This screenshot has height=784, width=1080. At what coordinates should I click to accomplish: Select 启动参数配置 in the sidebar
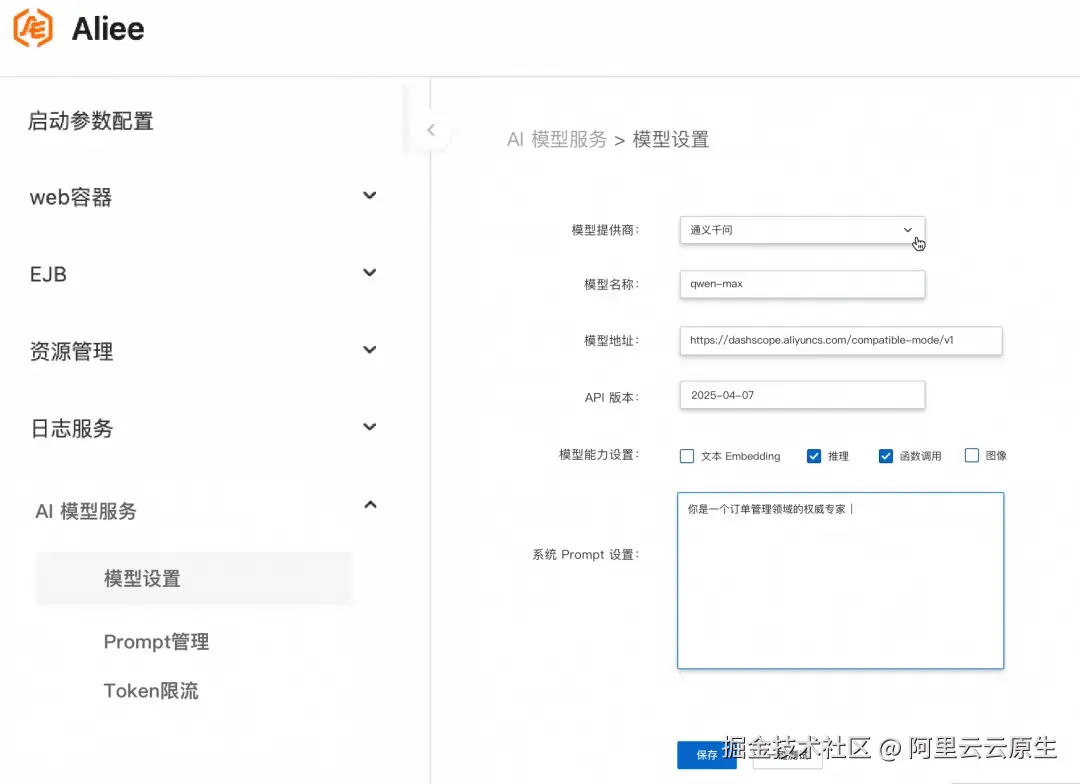point(91,120)
